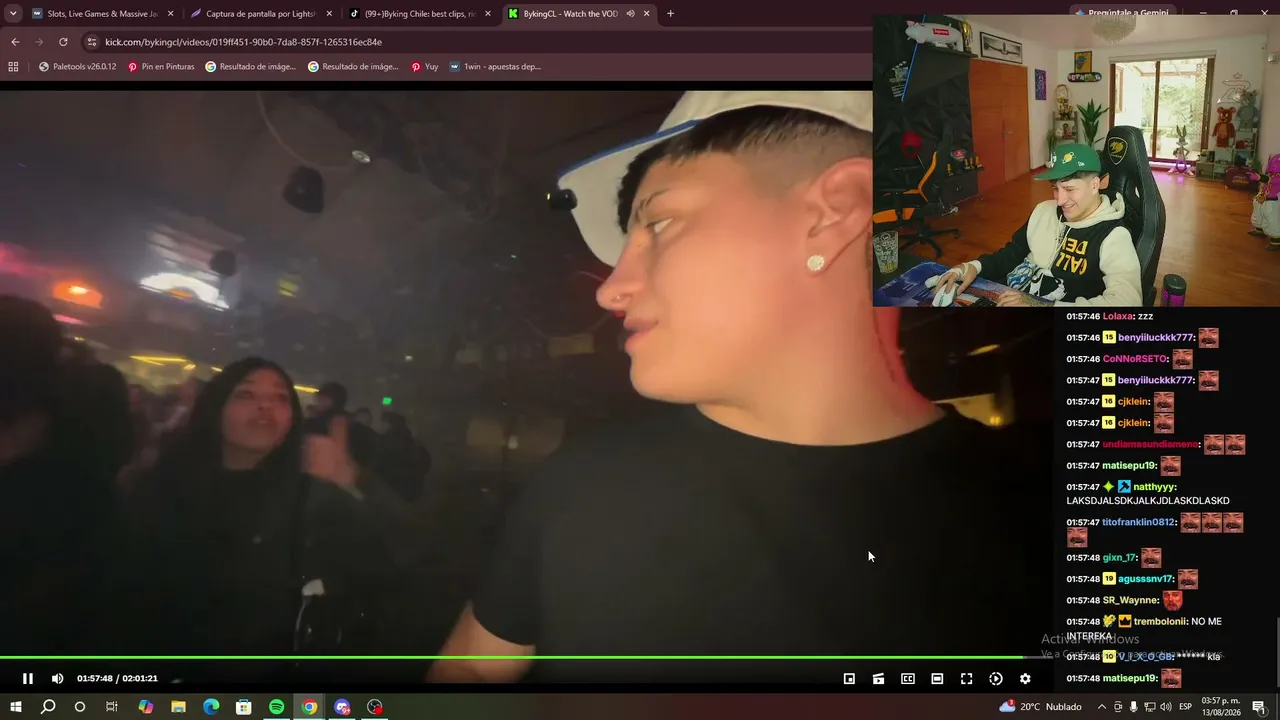Viewport: 1280px width, 720px height.
Task: Mute audio on the BykingCL tab
Action: [630, 14]
